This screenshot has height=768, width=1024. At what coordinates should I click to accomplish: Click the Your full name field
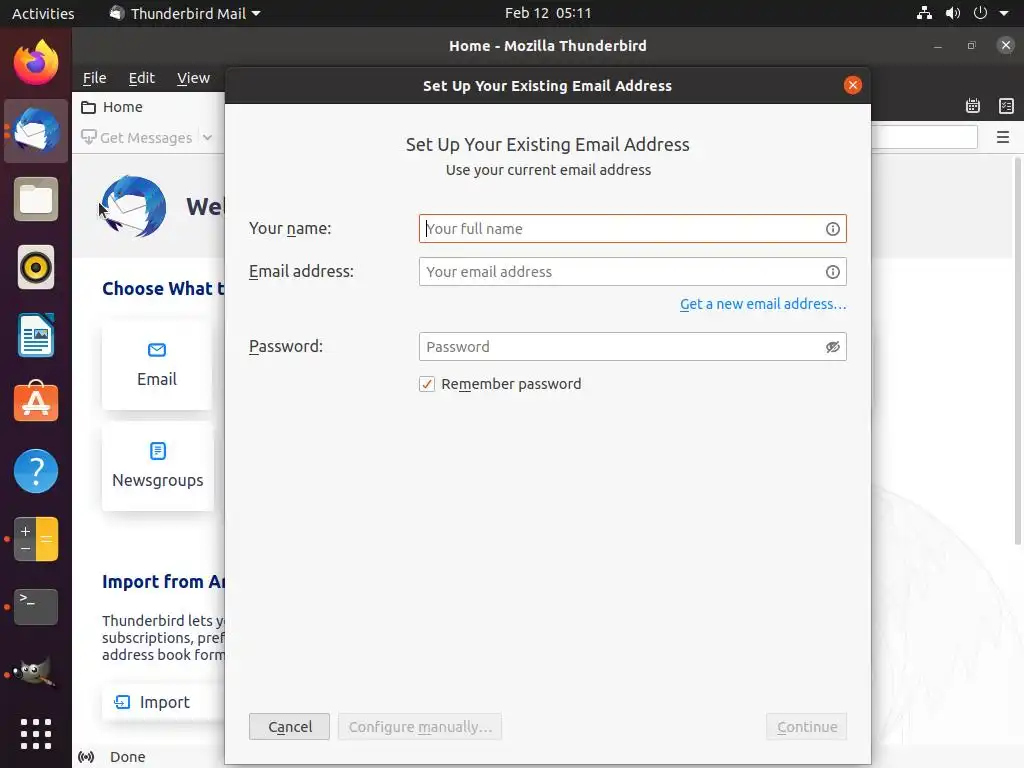(x=633, y=229)
